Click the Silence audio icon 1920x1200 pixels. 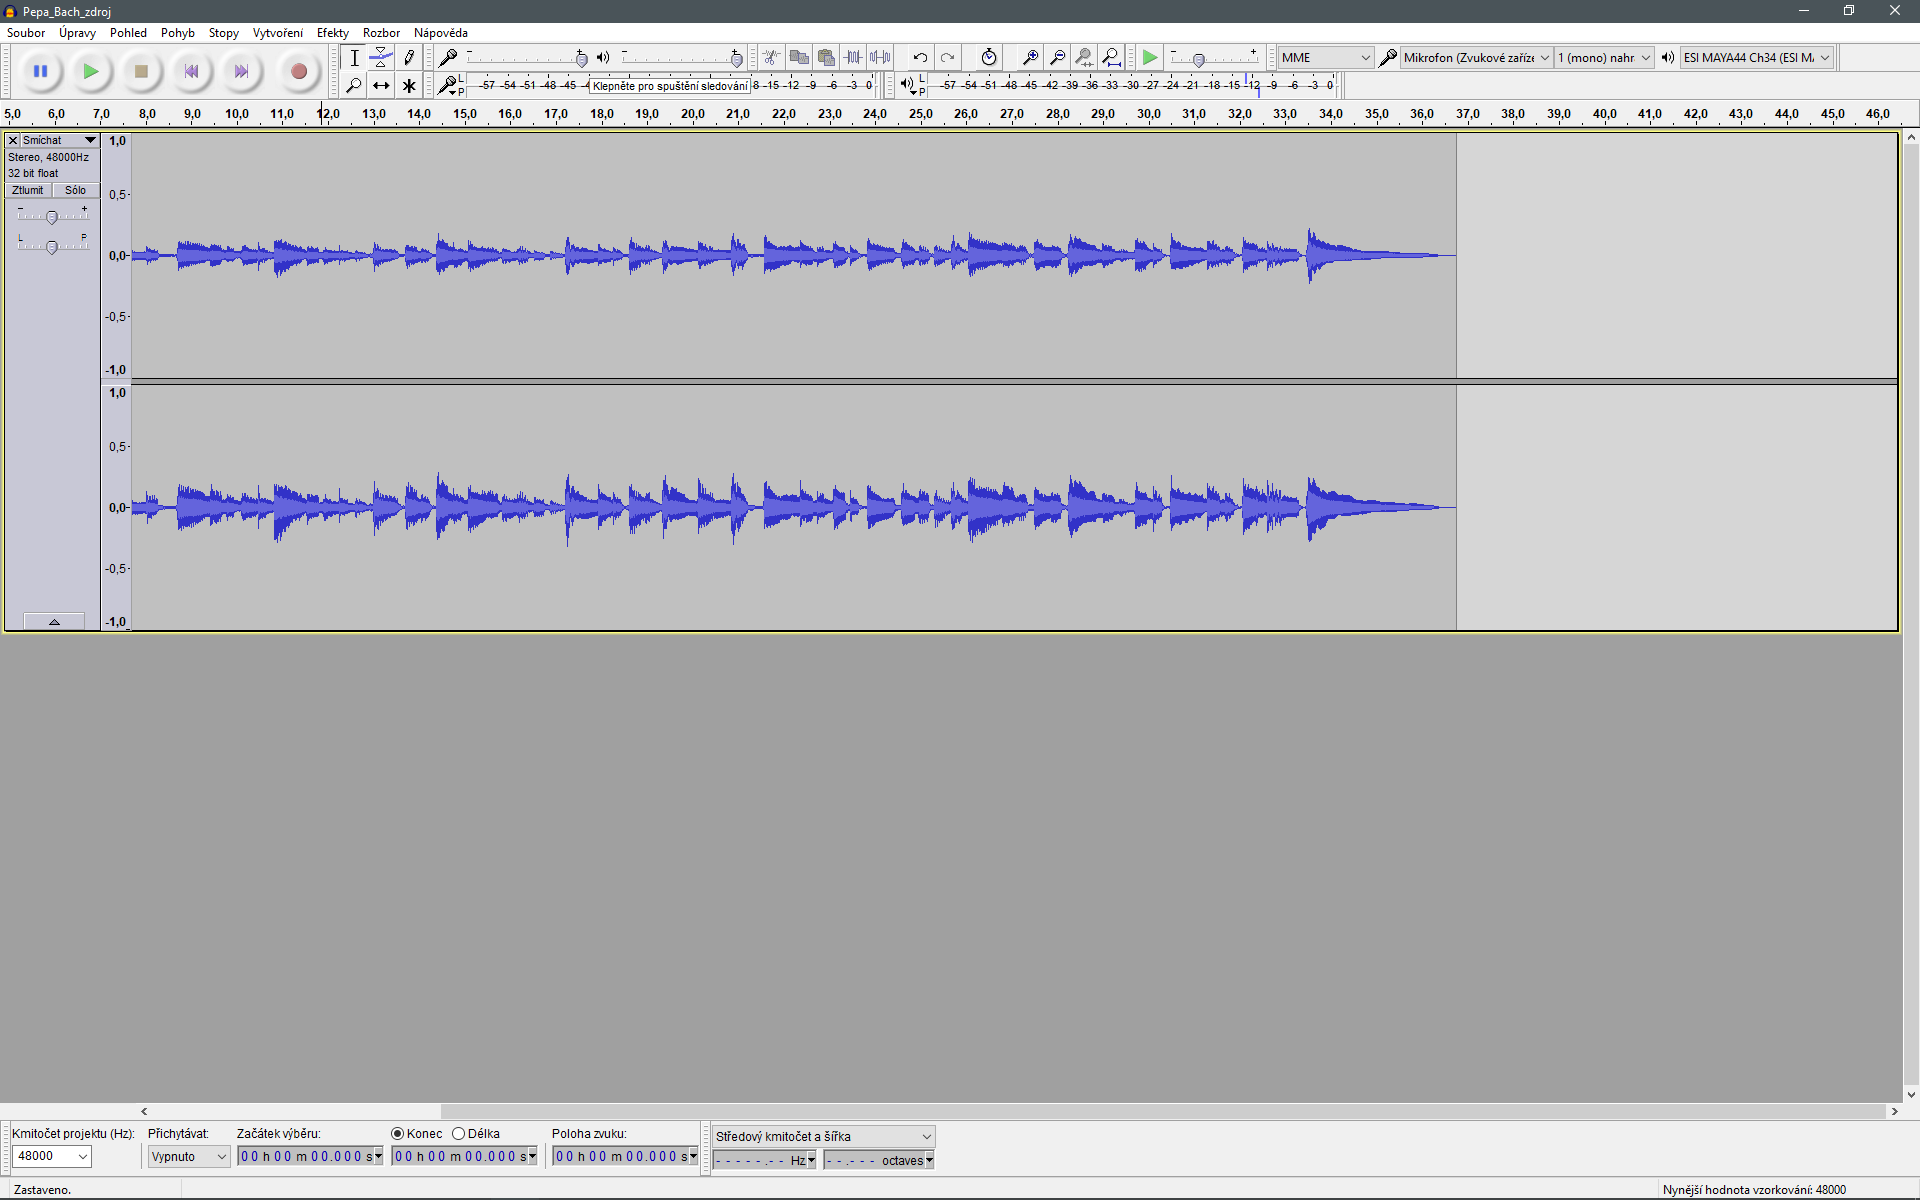pyautogui.click(x=880, y=57)
